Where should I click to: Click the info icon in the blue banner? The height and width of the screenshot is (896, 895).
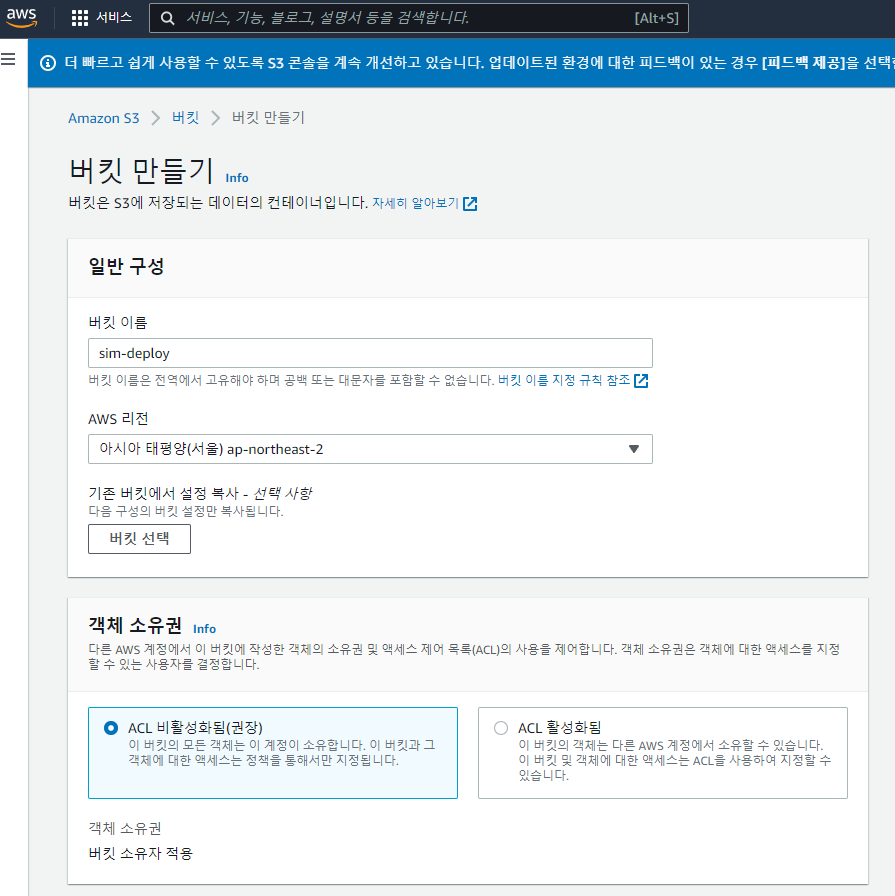(x=48, y=63)
